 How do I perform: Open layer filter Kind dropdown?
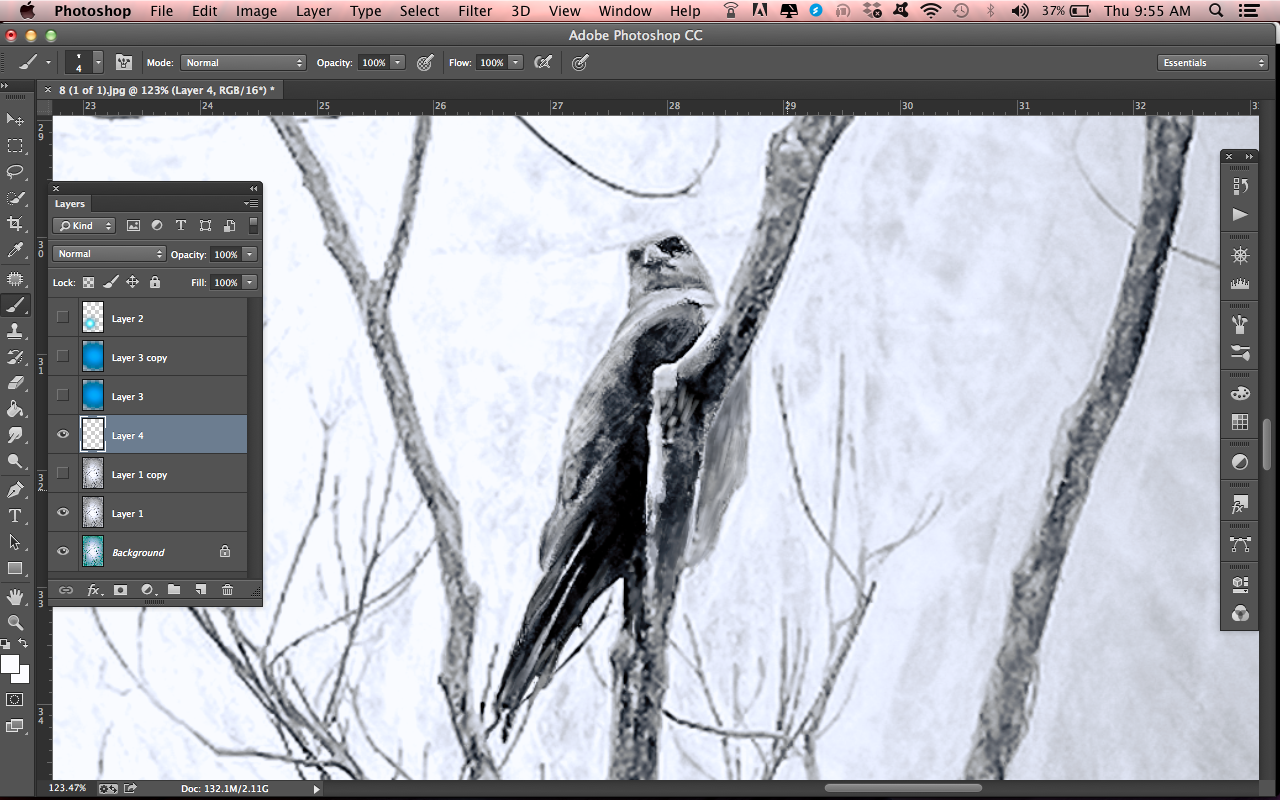tap(85, 226)
